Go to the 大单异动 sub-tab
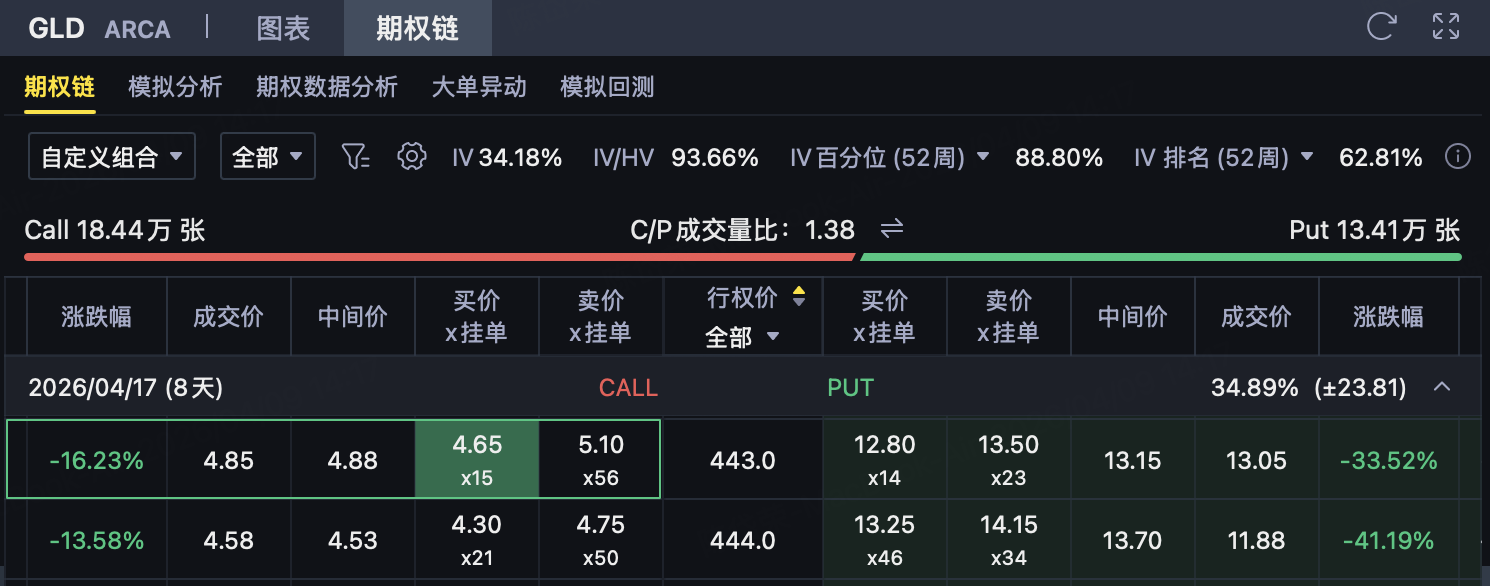This screenshot has height=586, width=1490. coord(479,87)
